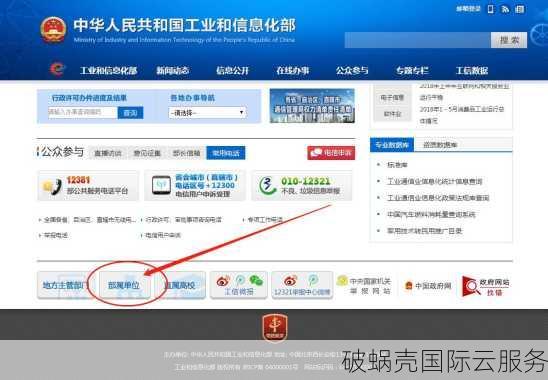Image resolution: width=548 pixels, height=380 pixels.
Task: Click 部属单位 button
Action: coord(124,285)
